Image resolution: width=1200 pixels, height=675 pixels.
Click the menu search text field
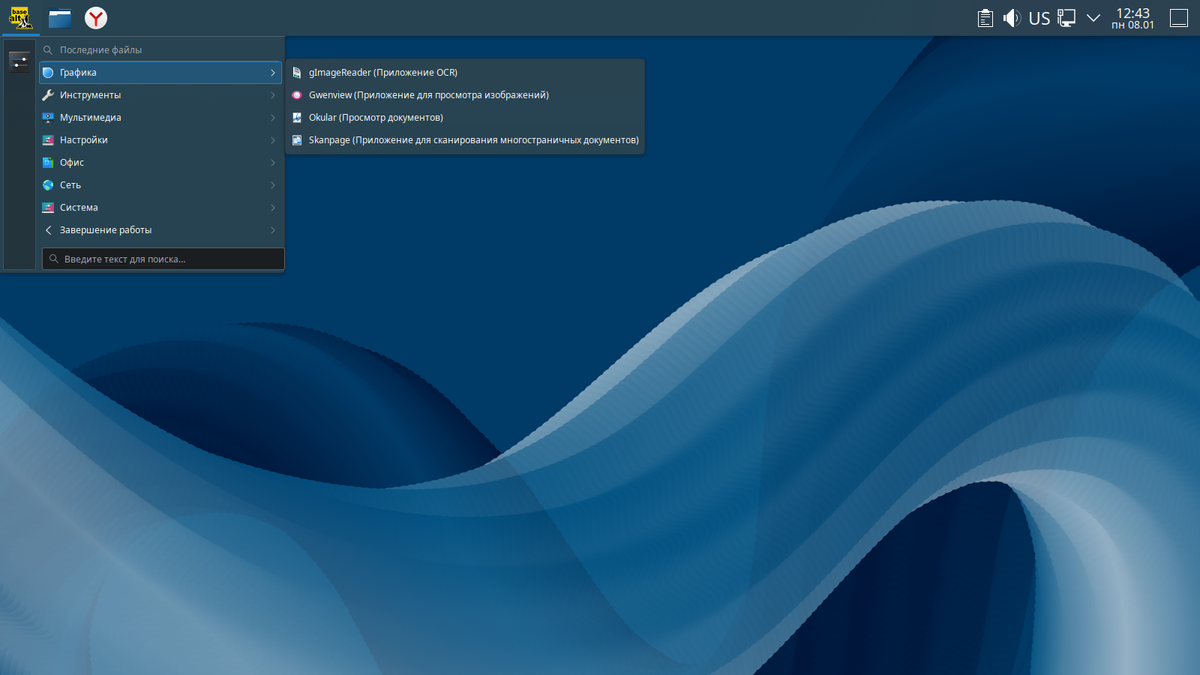click(x=163, y=258)
